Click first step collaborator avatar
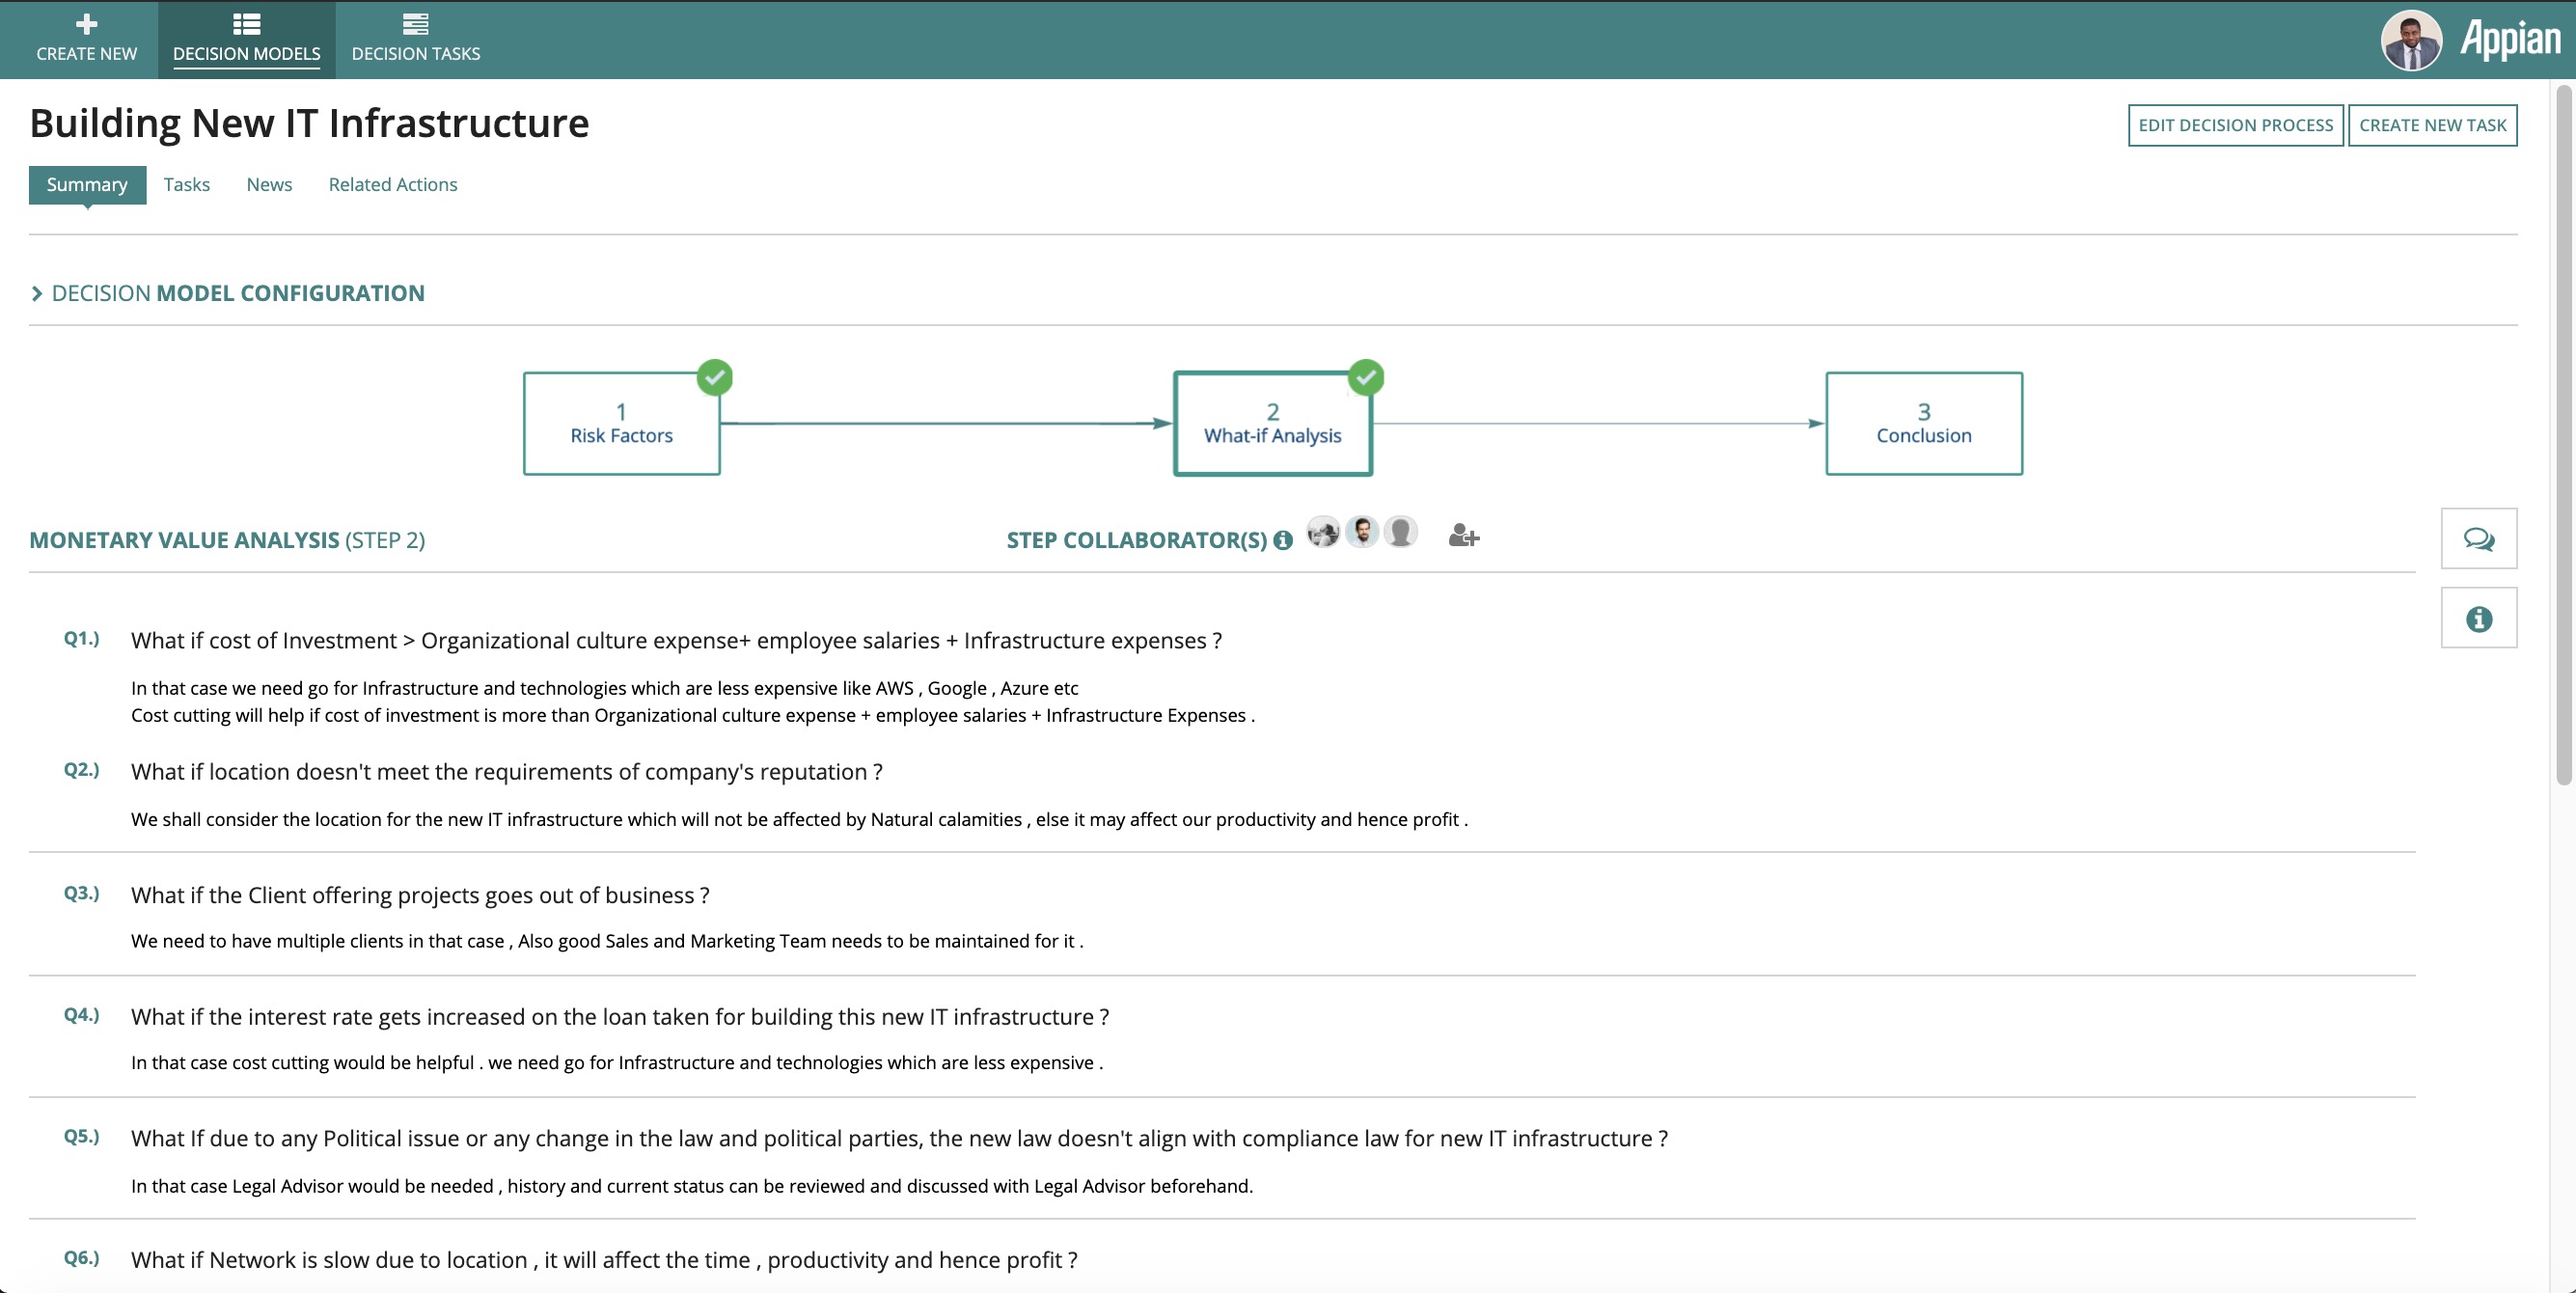 tap(1322, 532)
